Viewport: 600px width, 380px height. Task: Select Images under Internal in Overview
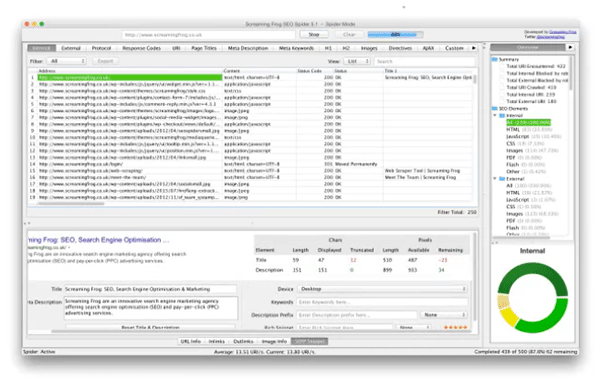click(x=532, y=151)
